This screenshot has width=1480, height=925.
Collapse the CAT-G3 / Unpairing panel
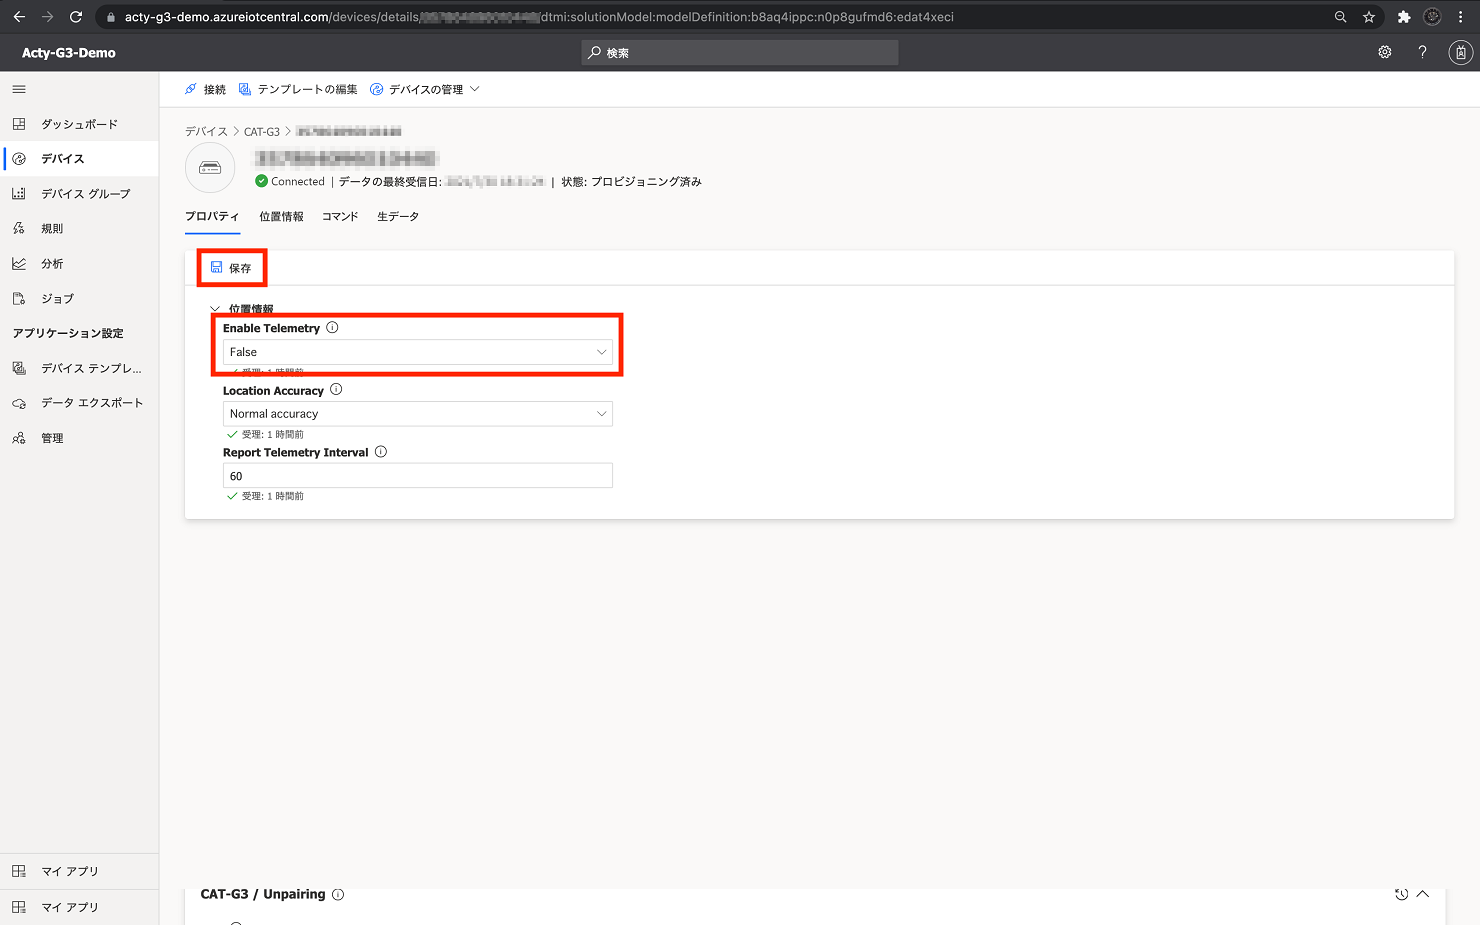tap(1423, 894)
